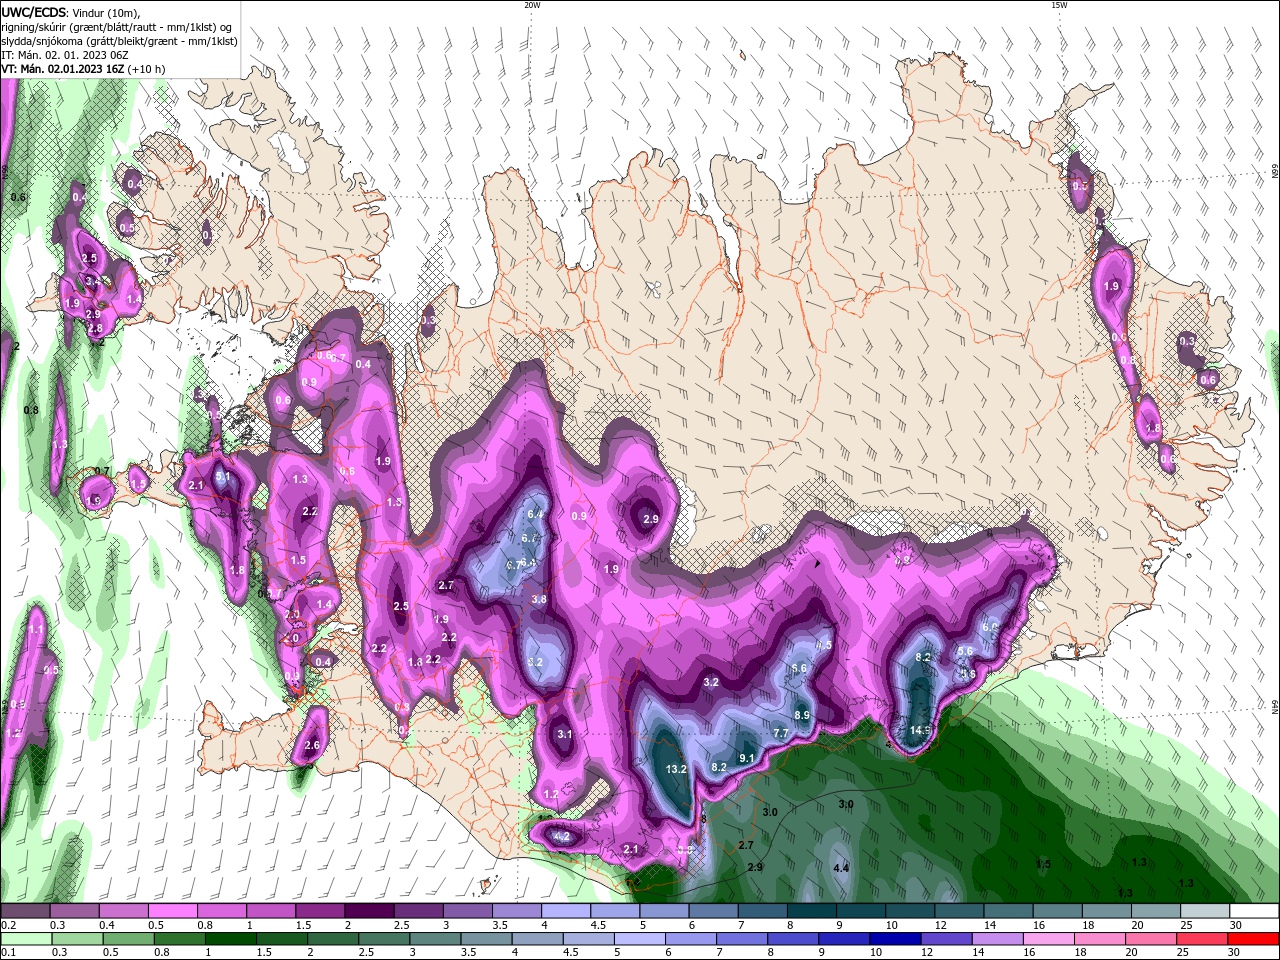1280x960 pixels.
Task: Click the 20W longitude label
Action: 532,5
